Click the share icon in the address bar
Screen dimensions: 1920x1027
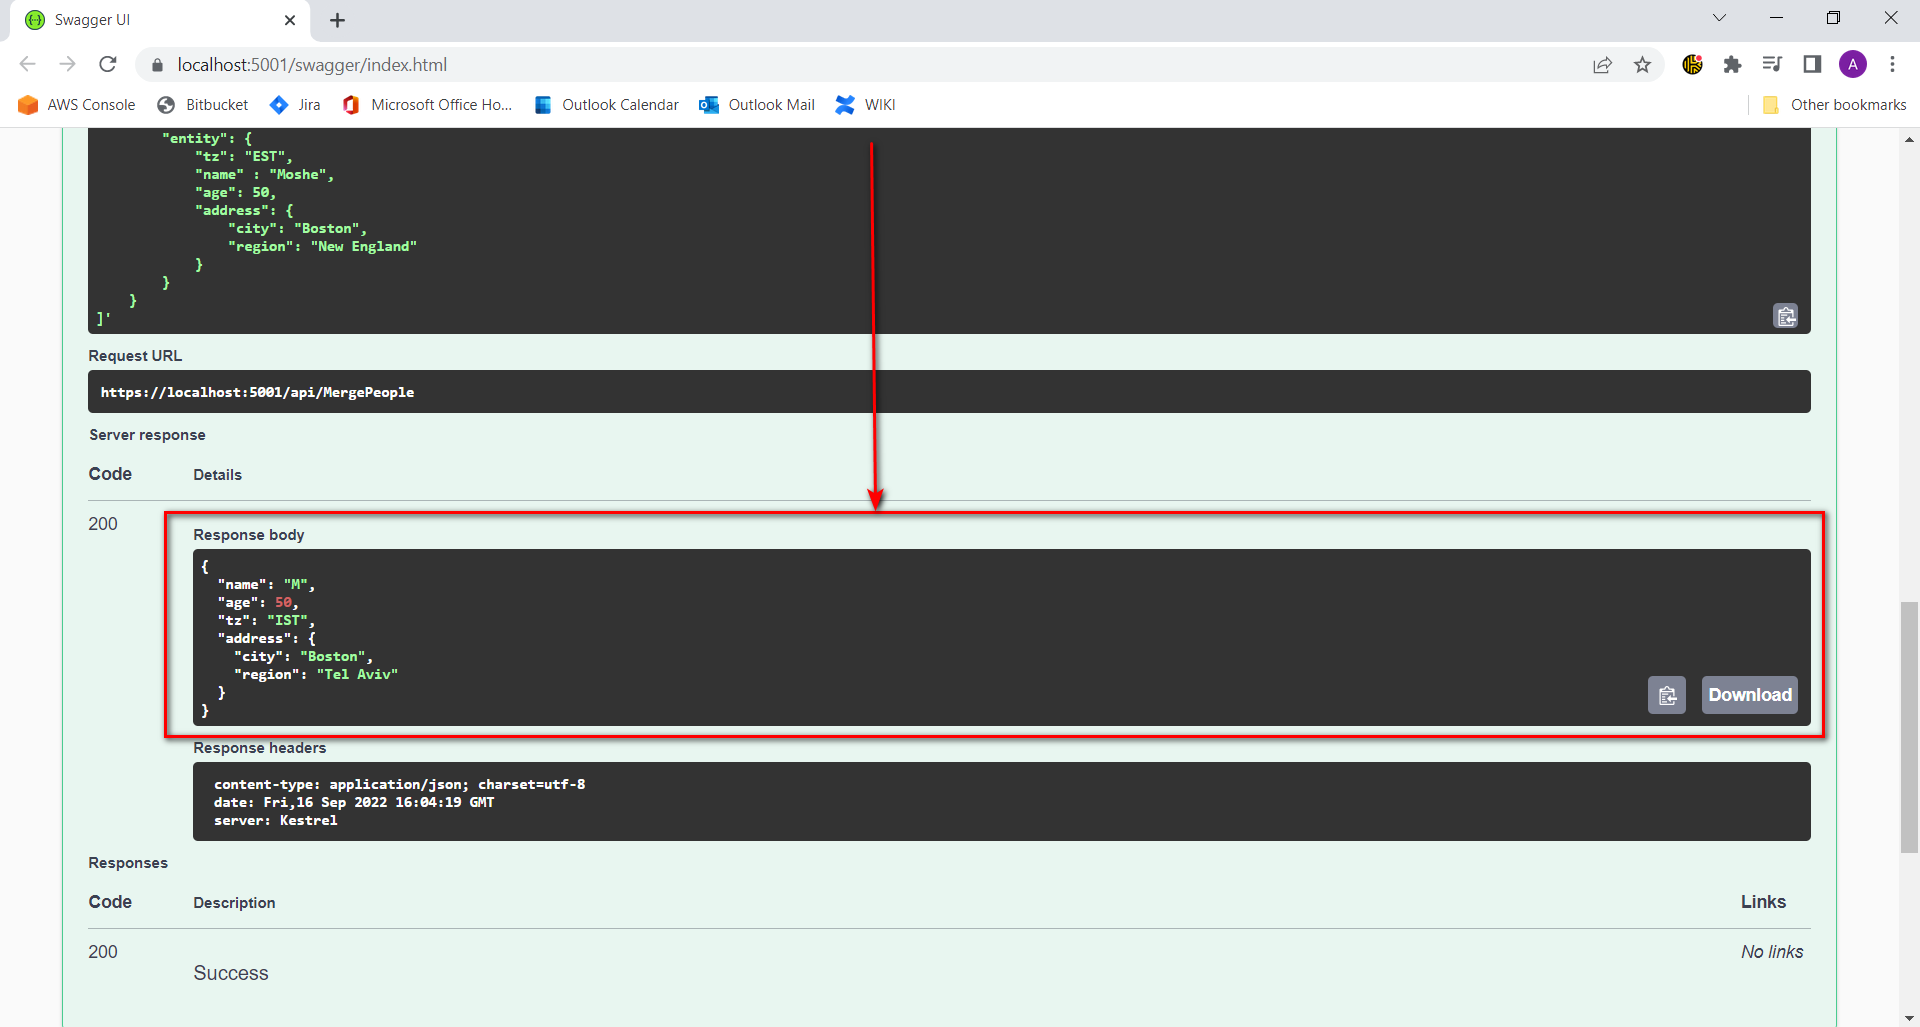click(1603, 64)
